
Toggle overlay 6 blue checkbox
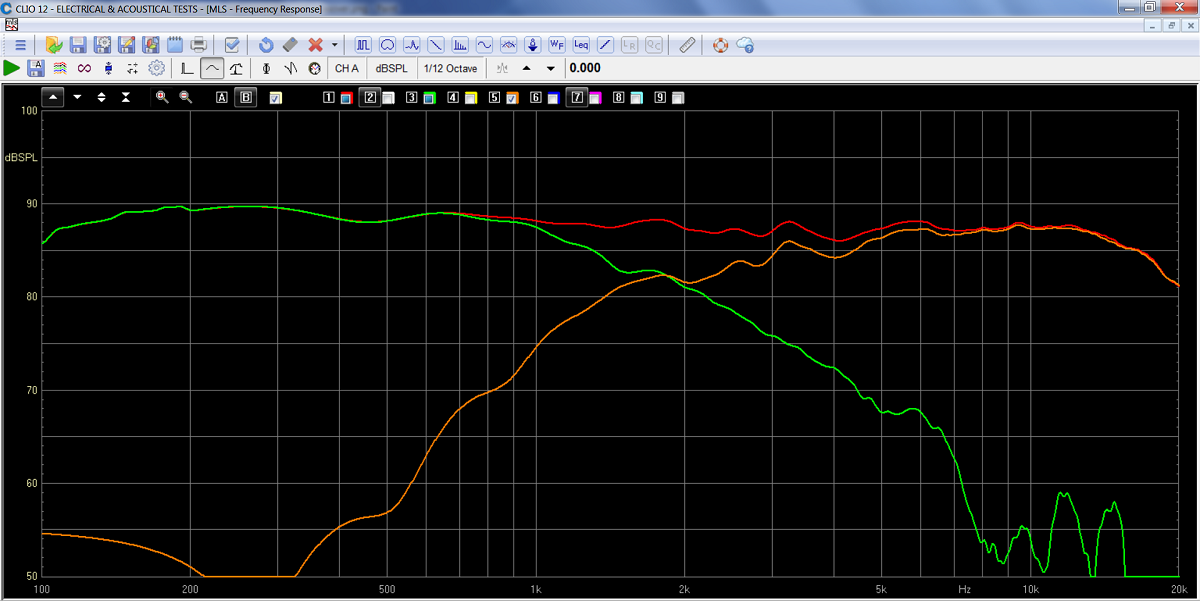553,98
